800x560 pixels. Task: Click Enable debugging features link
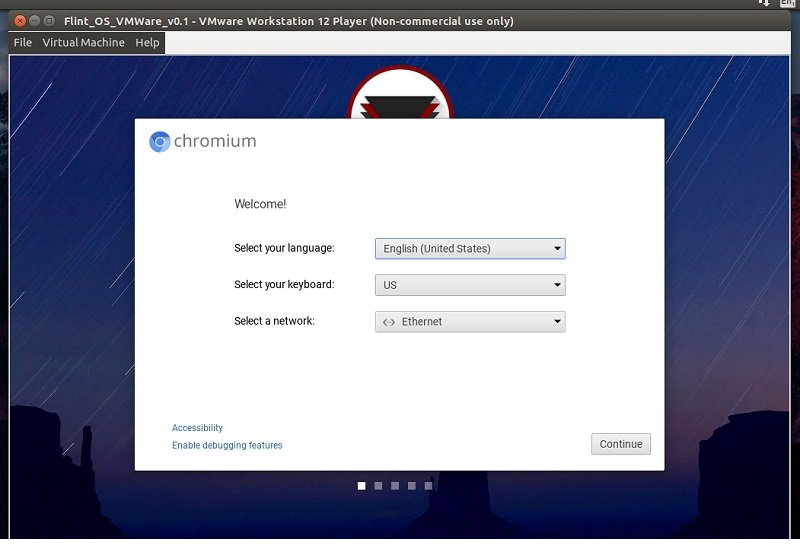227,445
